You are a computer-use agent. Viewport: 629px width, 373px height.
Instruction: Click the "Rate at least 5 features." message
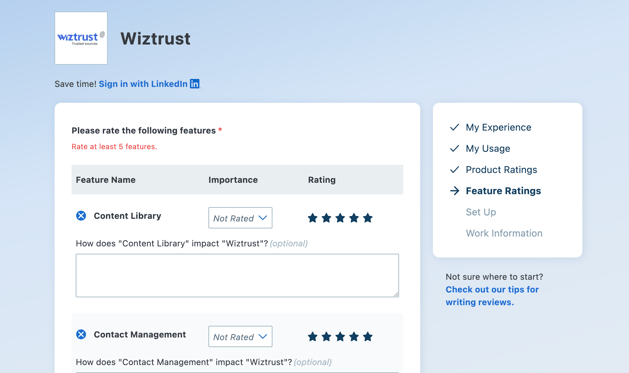(x=114, y=146)
